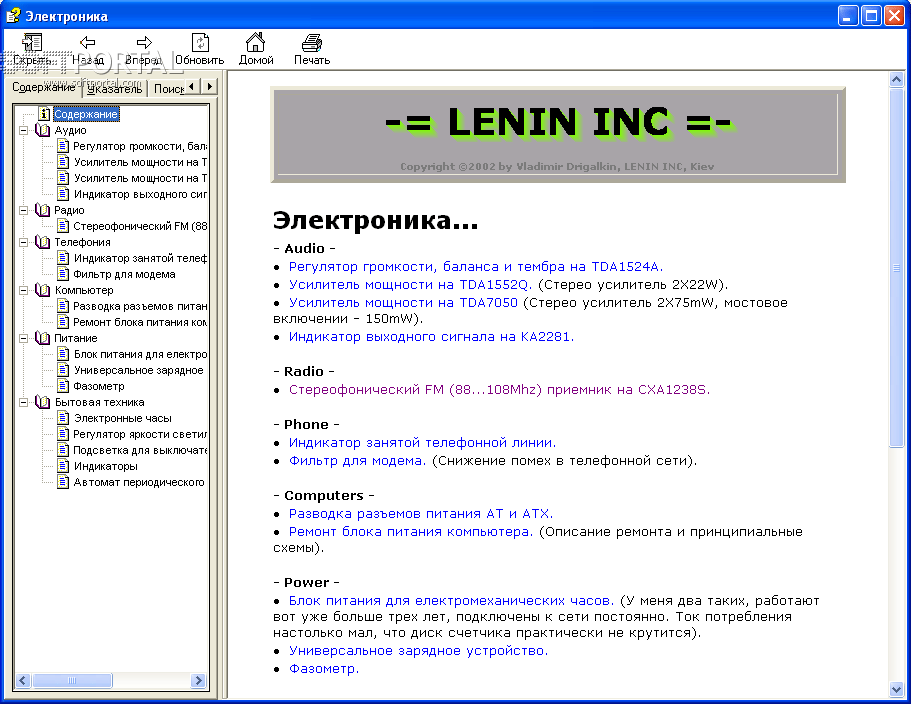Select tree item Регулятор яркости
The image size is (911, 704).
[140, 434]
